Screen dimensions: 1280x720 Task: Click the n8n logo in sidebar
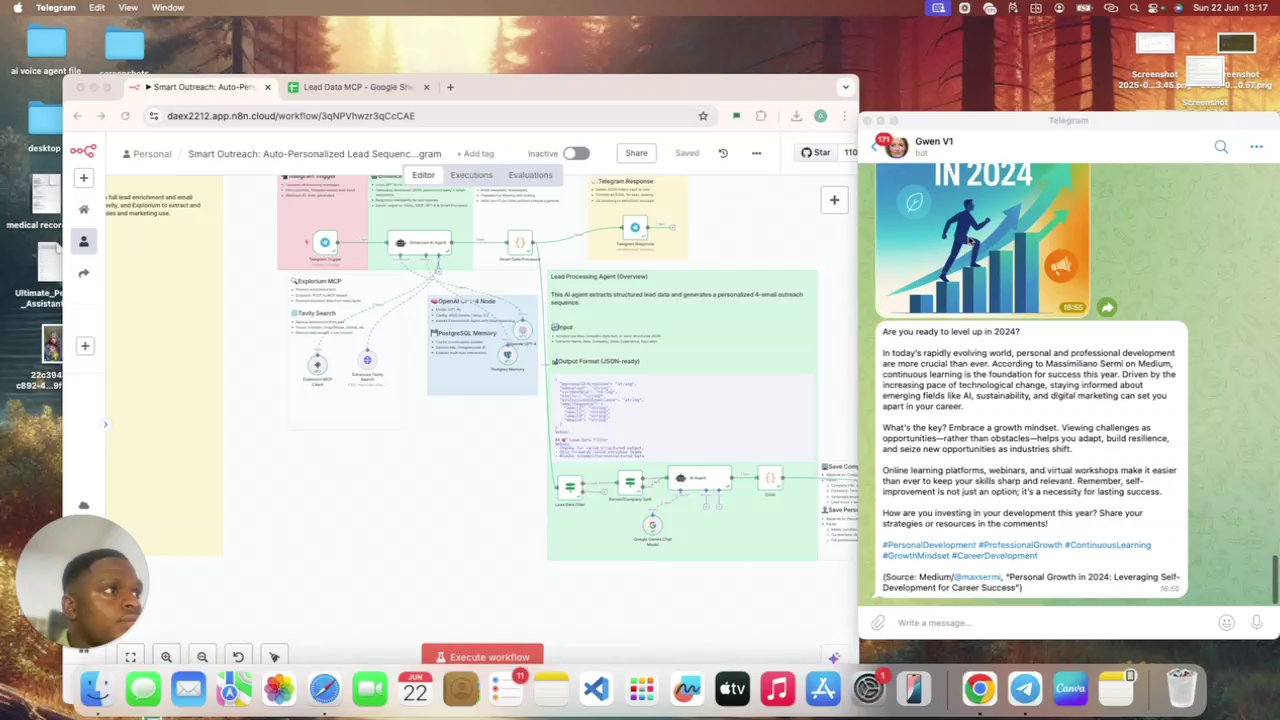(x=83, y=151)
